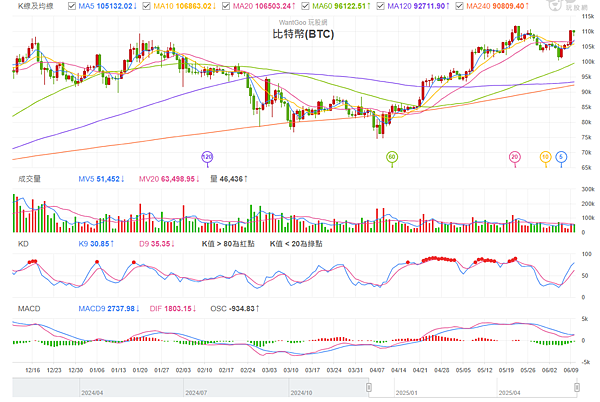
Task: Click the 量 46,436 volume value
Action: click(229, 179)
